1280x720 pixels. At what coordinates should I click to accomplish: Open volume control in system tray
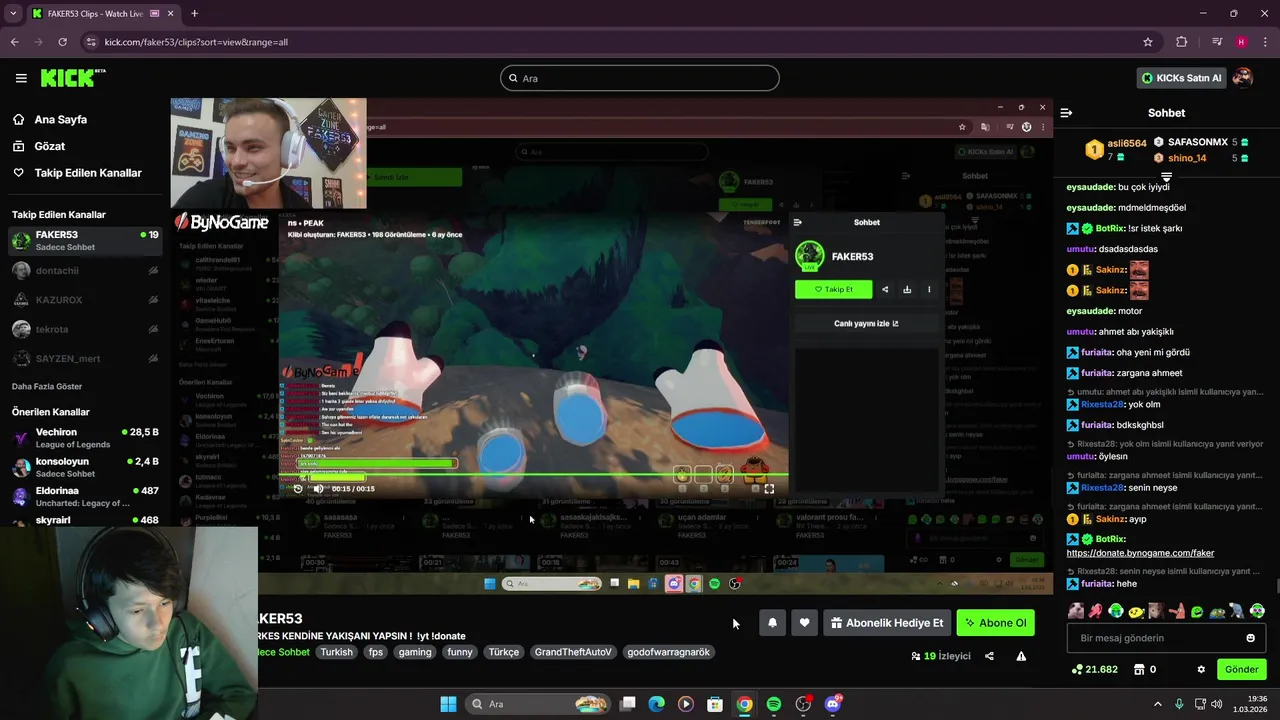[x=1216, y=704]
